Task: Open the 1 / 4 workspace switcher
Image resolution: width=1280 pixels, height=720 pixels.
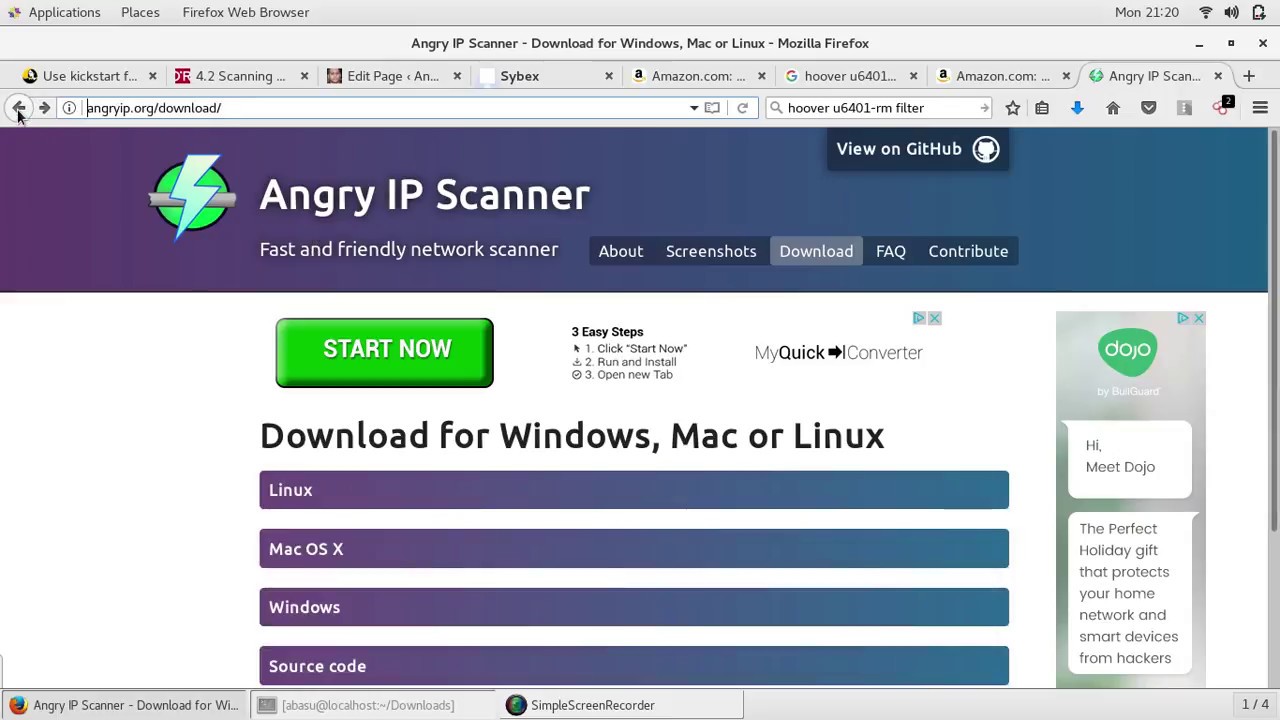Action: [x=1255, y=705]
